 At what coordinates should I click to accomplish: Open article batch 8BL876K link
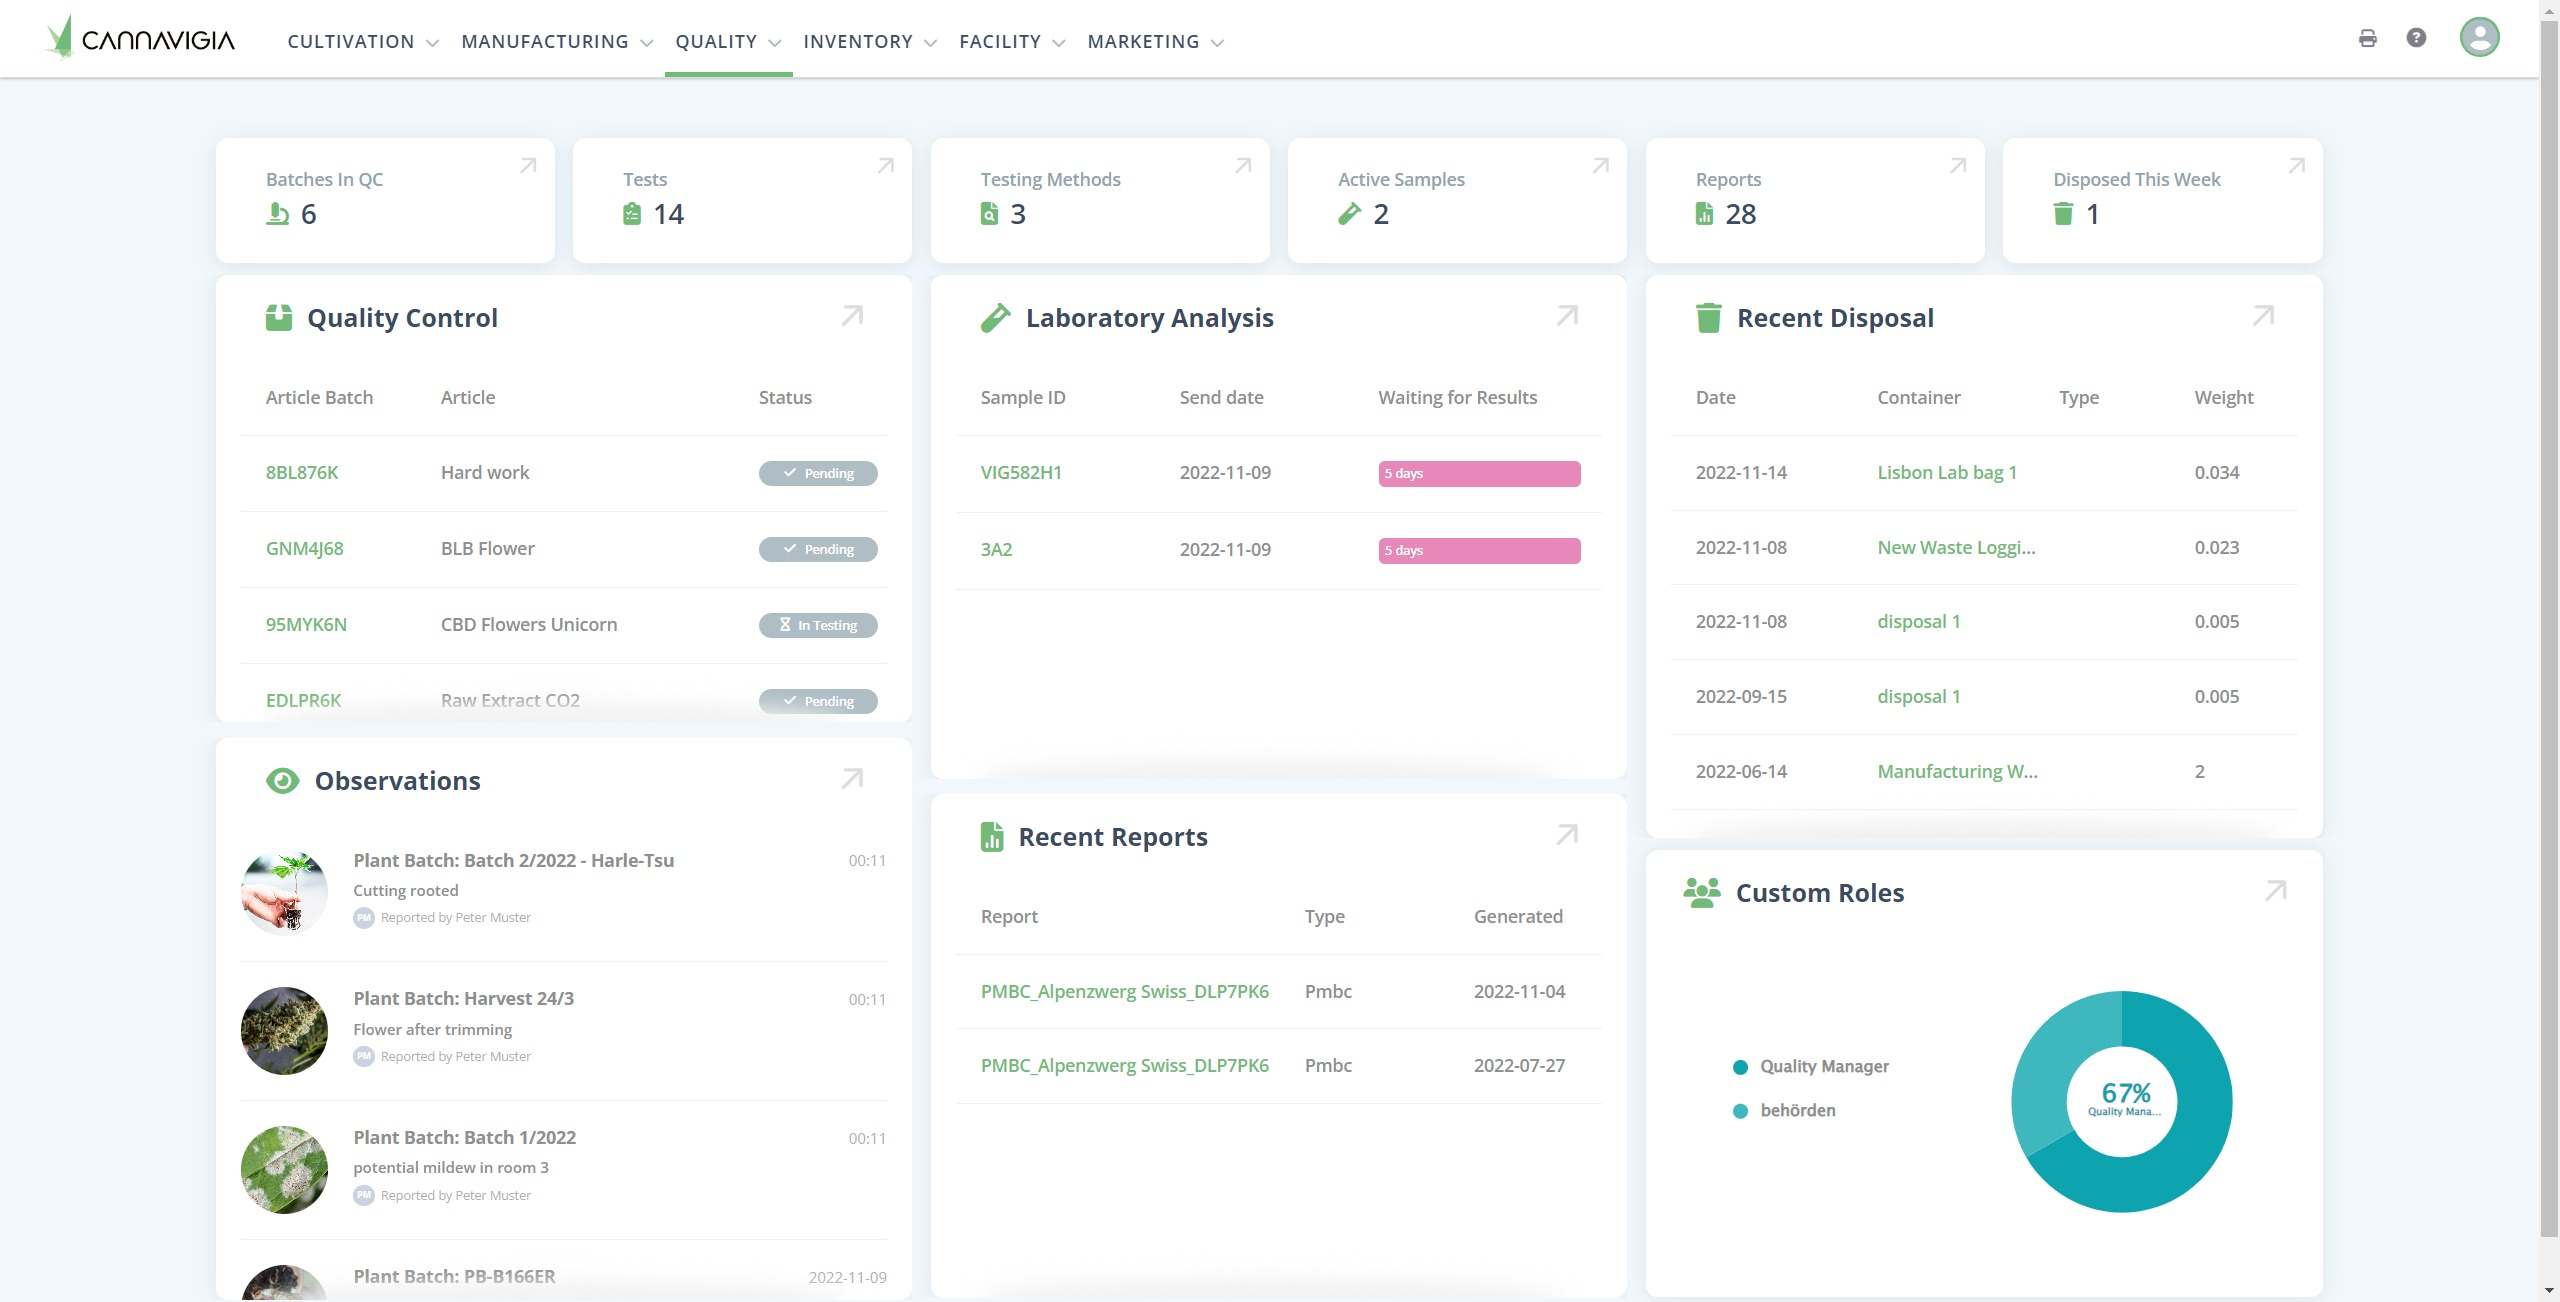coord(302,473)
